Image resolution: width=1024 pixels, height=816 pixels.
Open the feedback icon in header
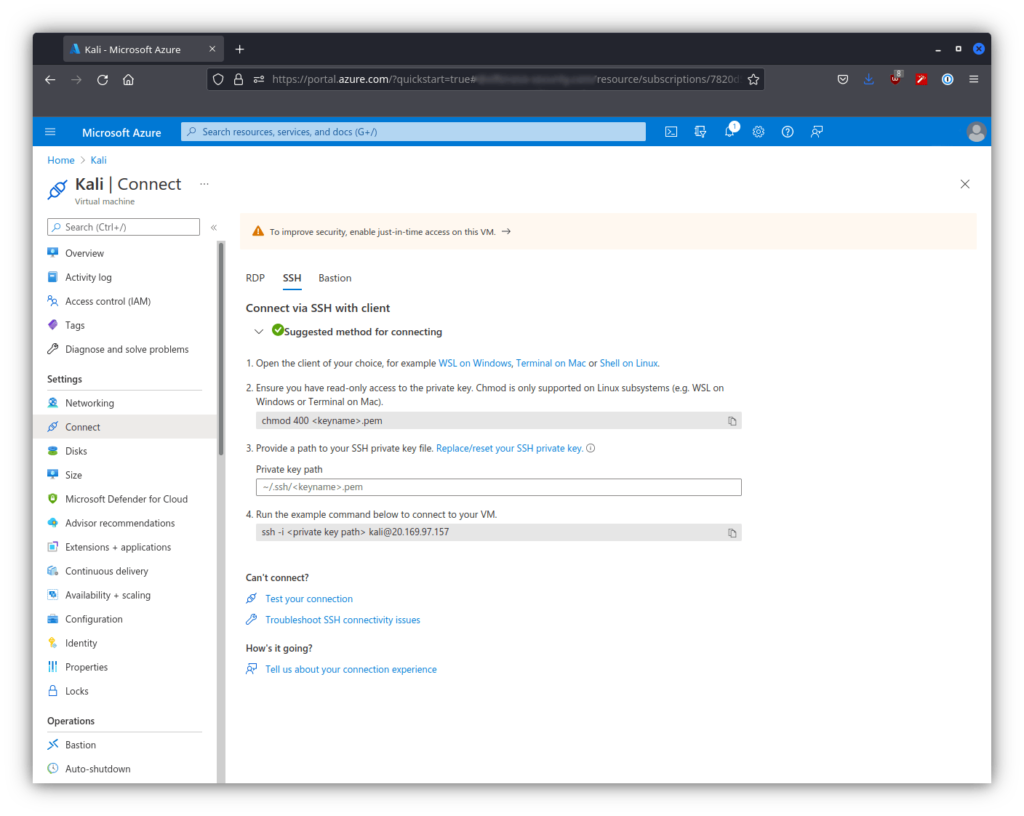[x=817, y=132]
